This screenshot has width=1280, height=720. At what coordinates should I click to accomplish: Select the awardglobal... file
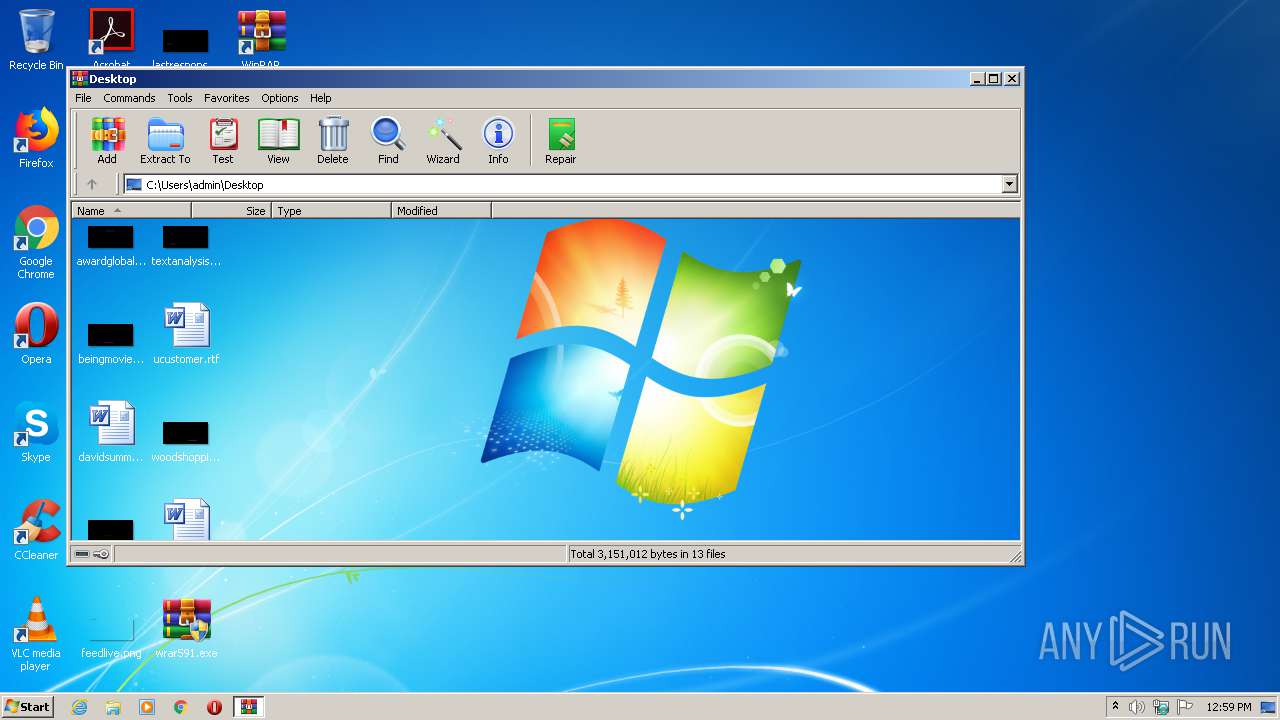point(111,246)
